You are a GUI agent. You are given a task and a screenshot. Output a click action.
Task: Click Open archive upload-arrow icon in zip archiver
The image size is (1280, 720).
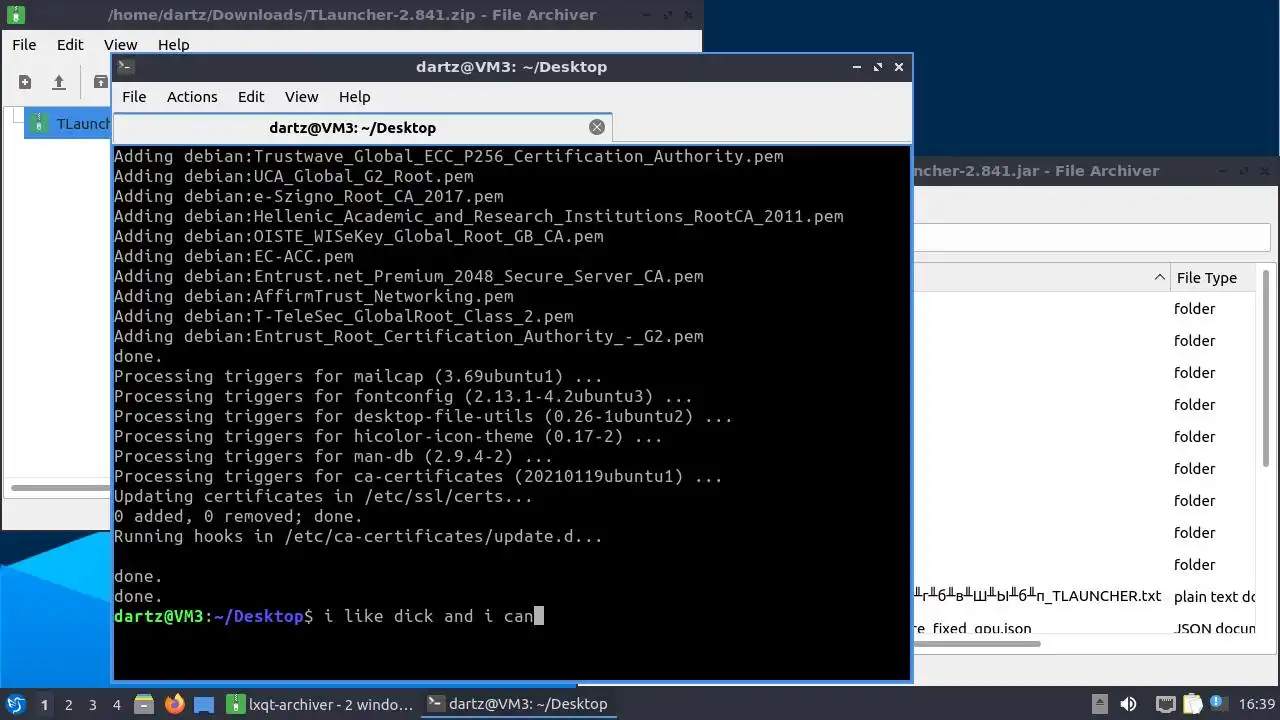tap(59, 82)
